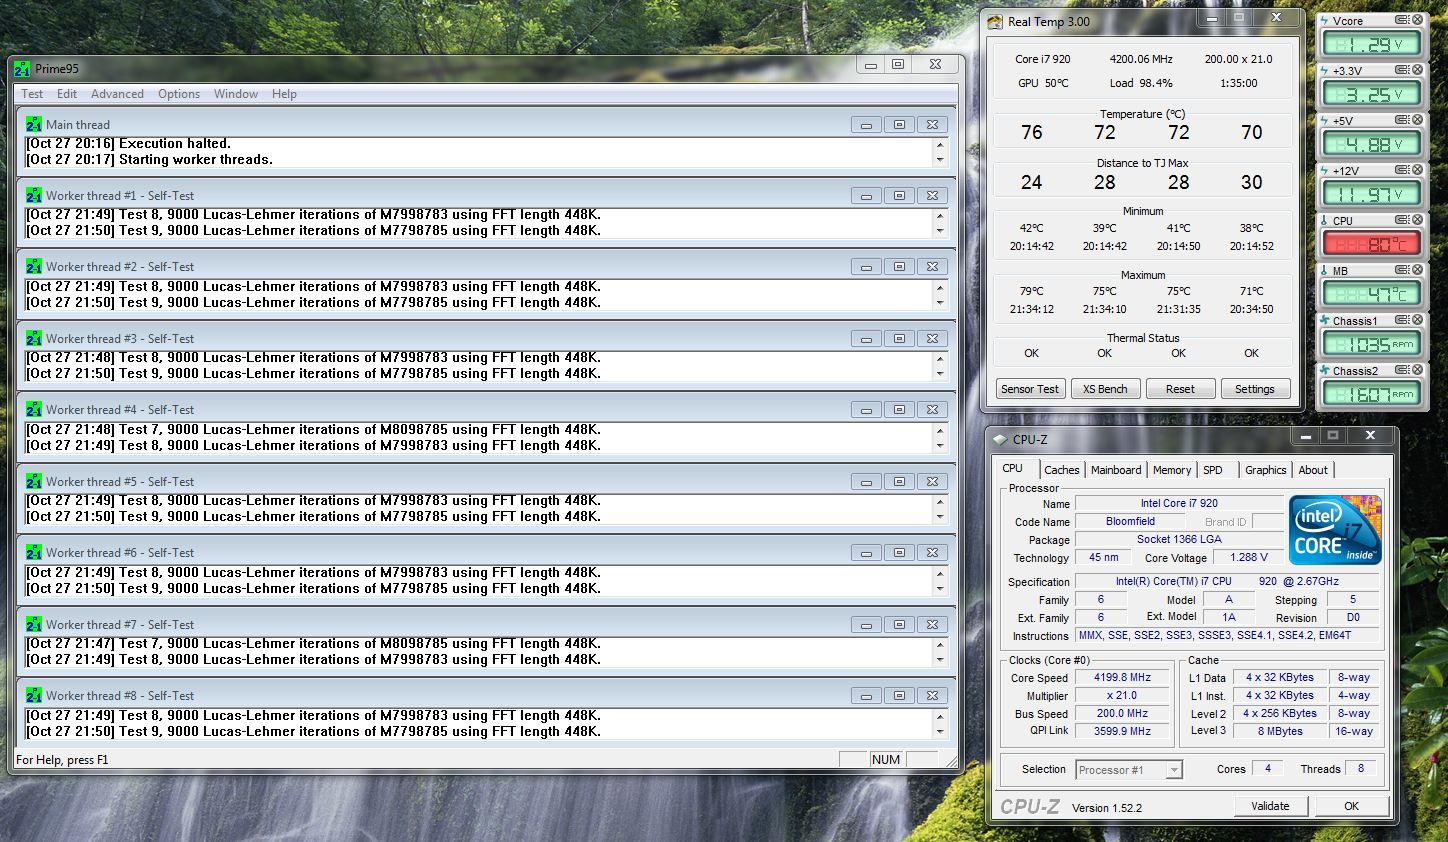Open the Advanced menu in Prime95
This screenshot has height=842, width=1448.
click(117, 94)
